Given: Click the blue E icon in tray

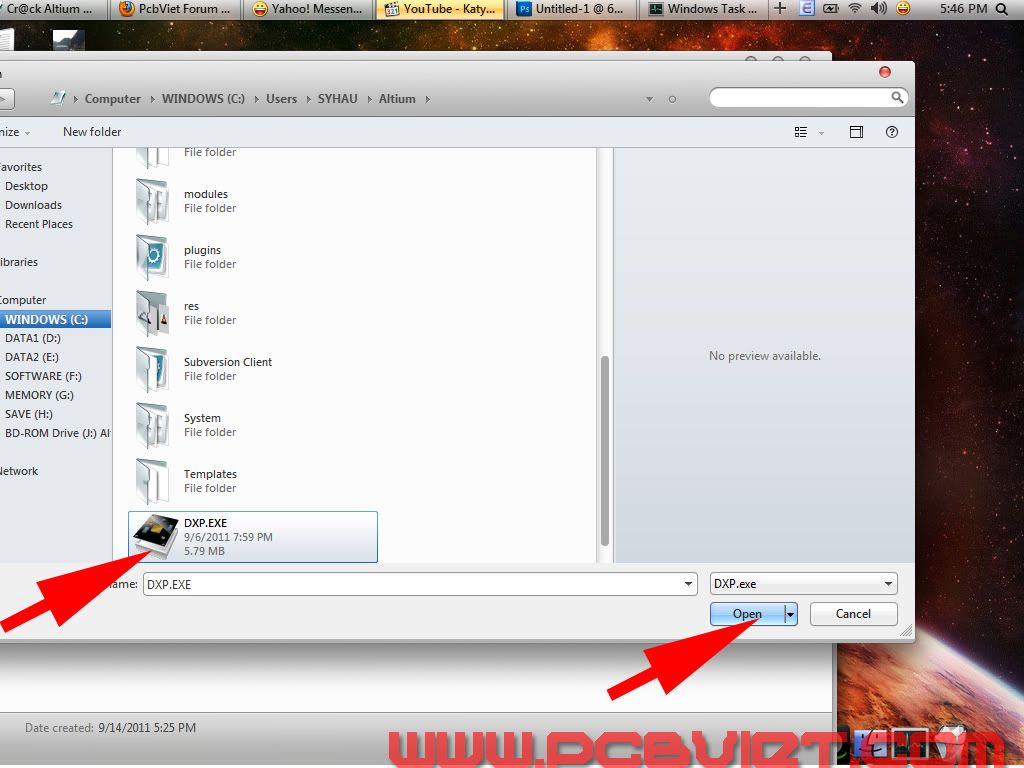Looking at the screenshot, I should (807, 8).
